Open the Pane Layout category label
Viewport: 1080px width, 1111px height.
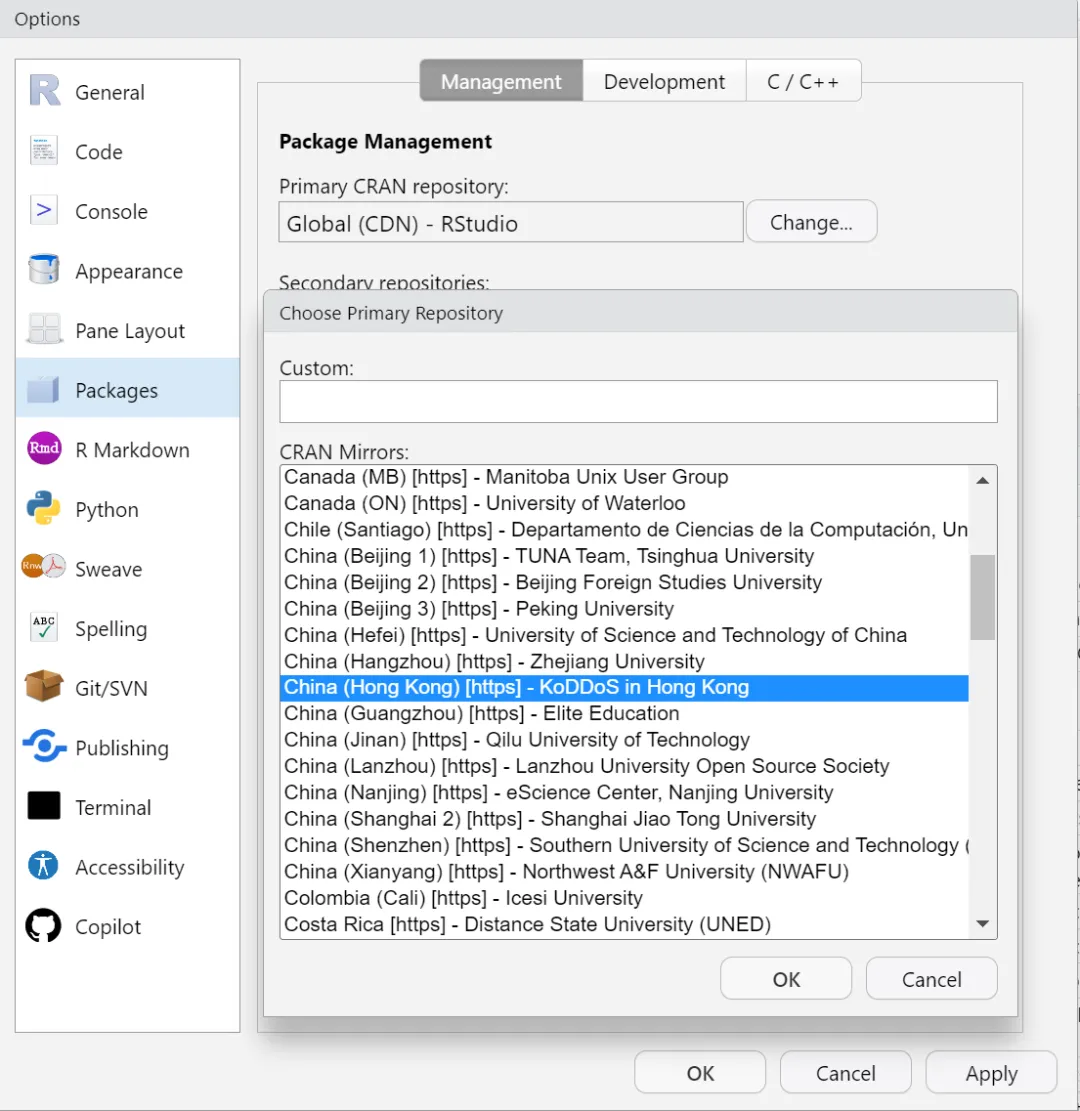[130, 331]
